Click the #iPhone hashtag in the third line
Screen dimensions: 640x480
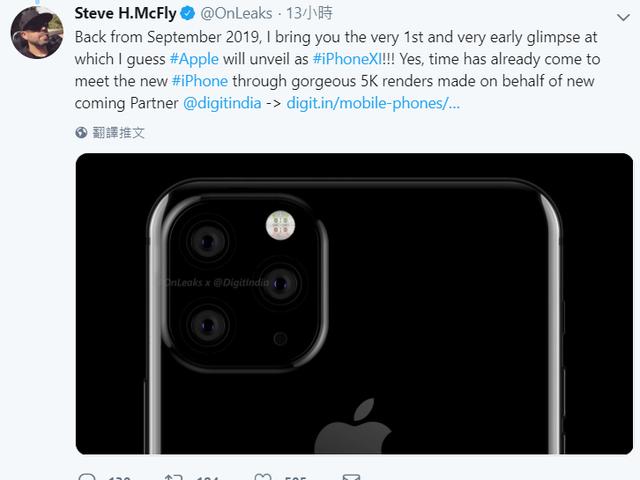point(199,80)
